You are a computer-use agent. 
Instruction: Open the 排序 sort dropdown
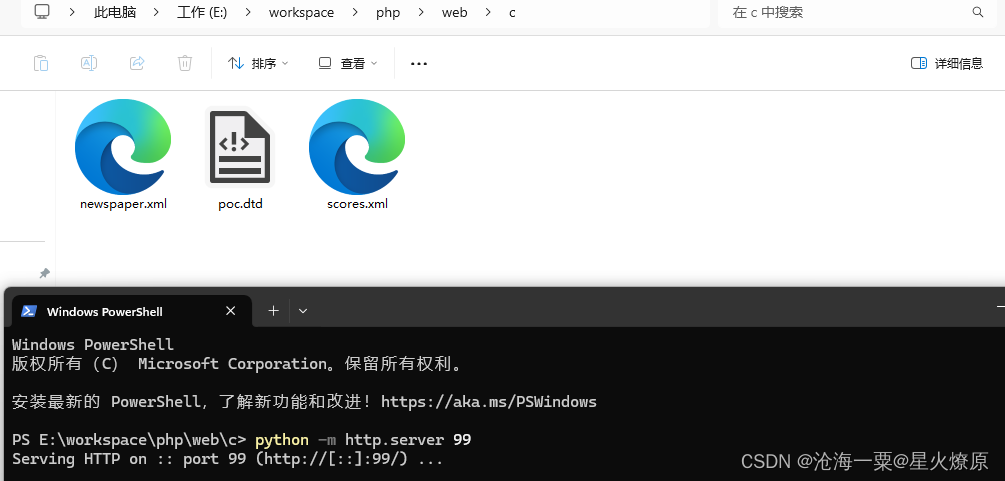258,63
